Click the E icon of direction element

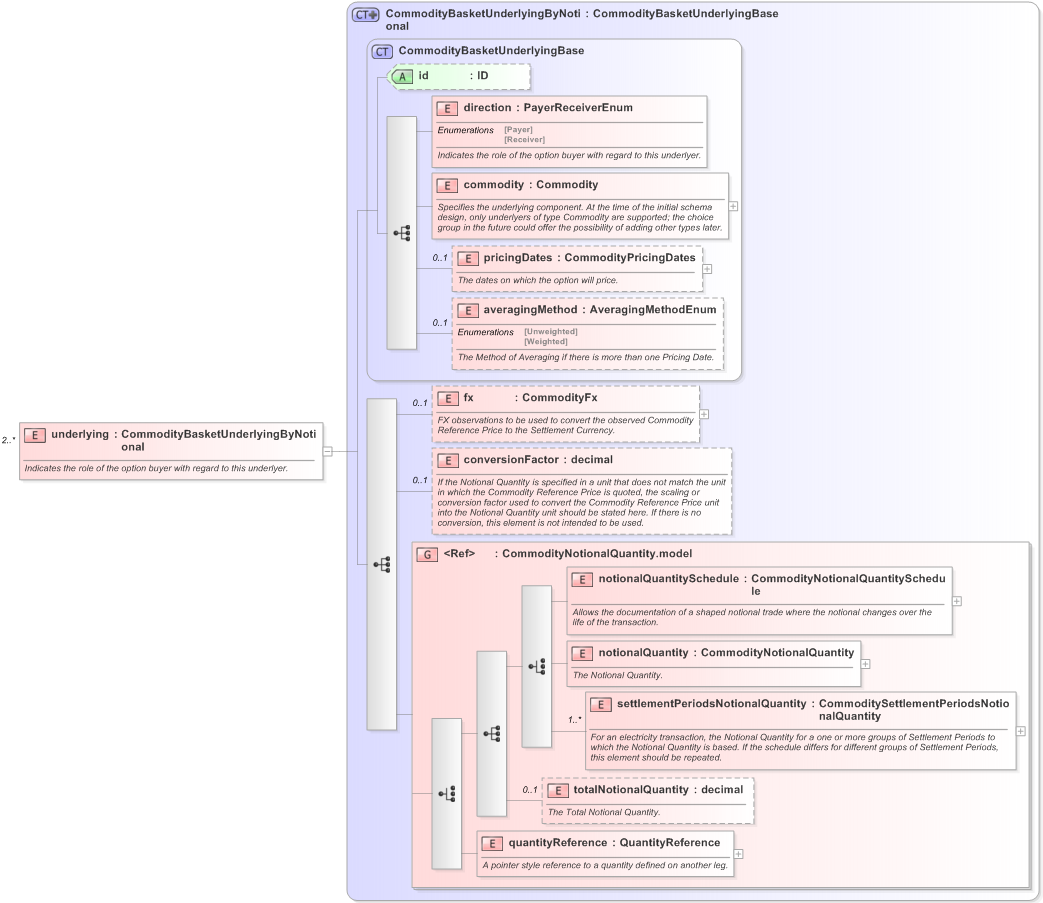447,108
